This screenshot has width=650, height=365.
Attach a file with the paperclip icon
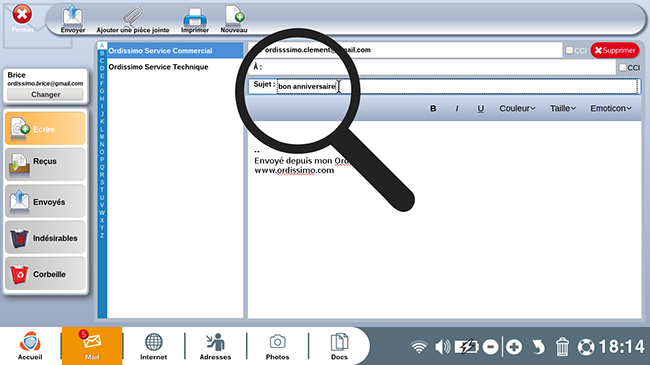point(133,19)
